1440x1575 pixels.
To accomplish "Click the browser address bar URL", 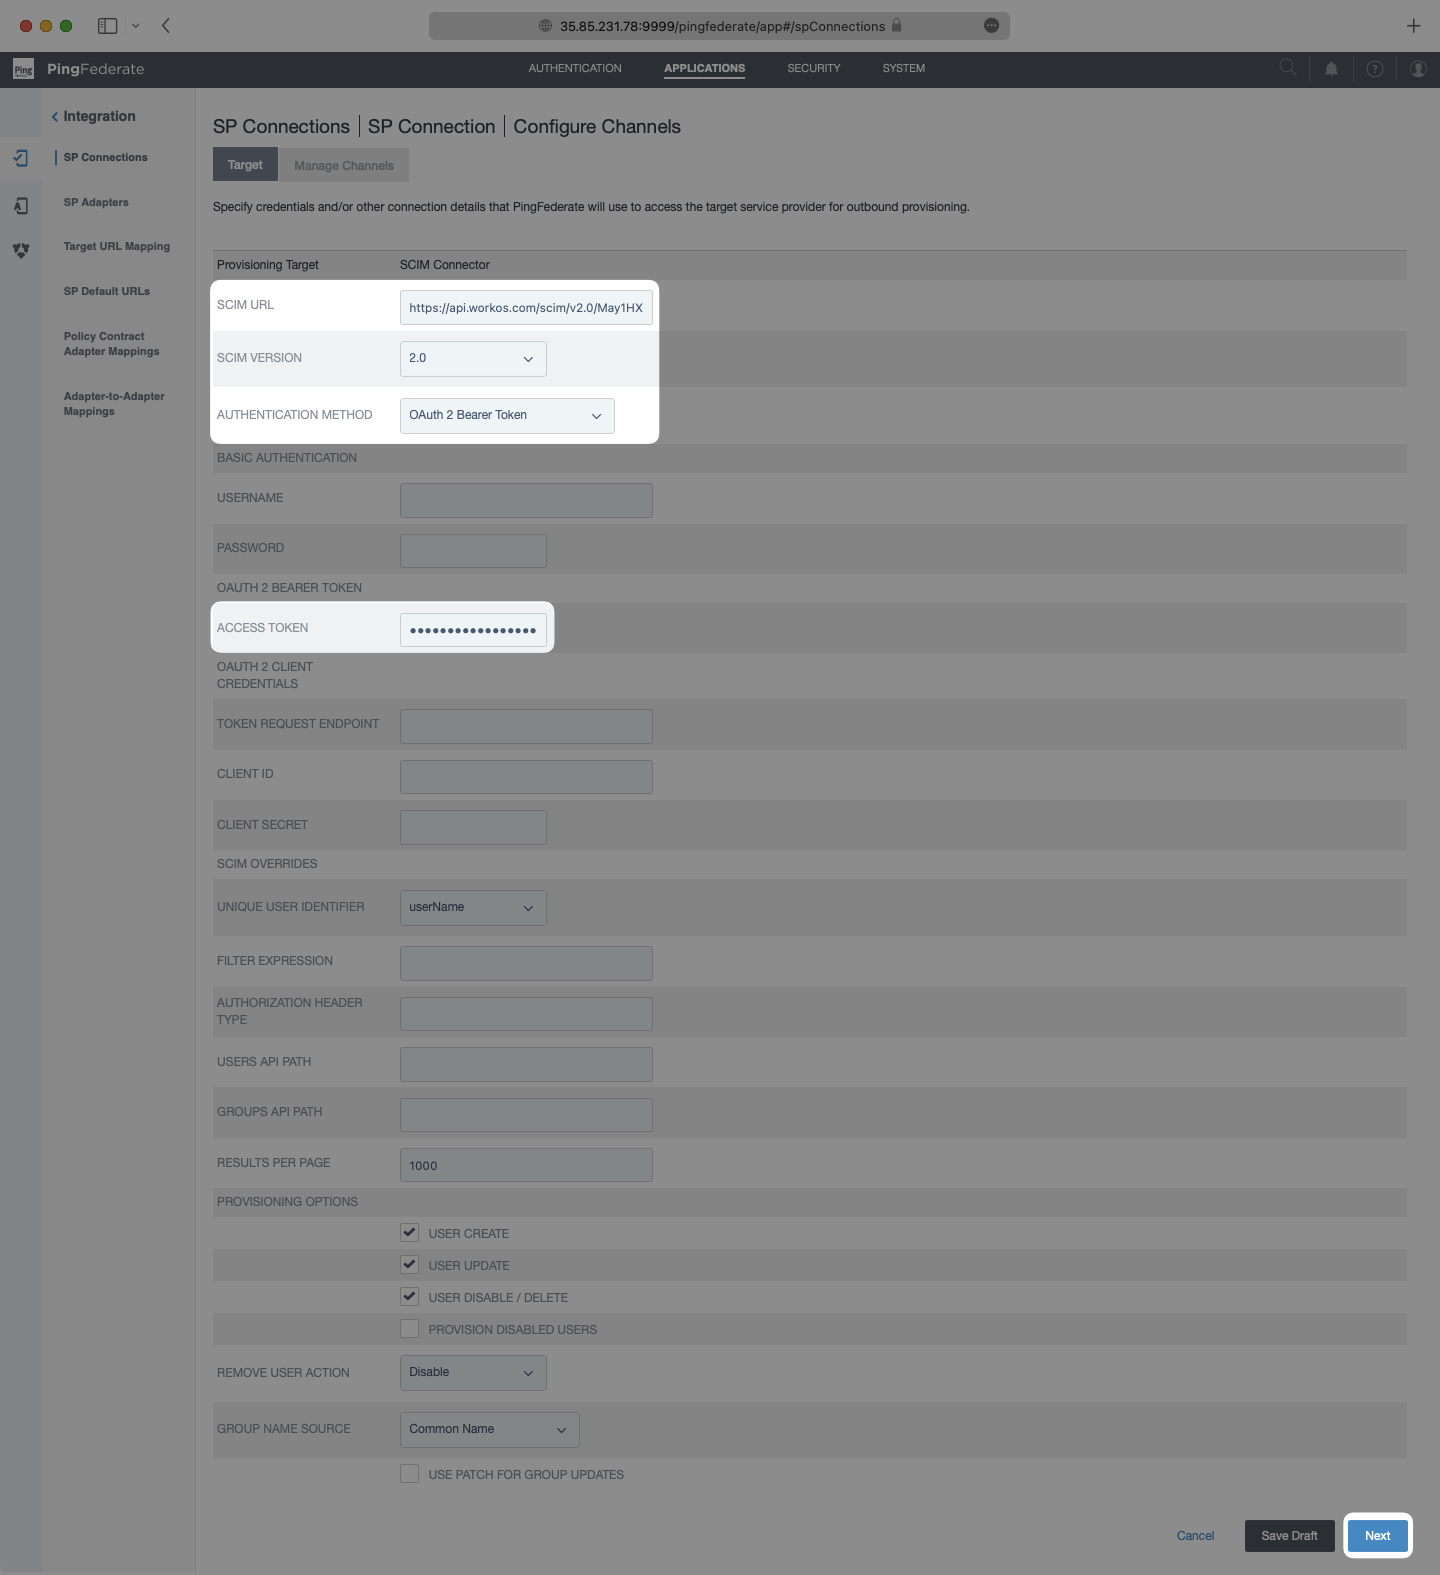I will [x=722, y=26].
